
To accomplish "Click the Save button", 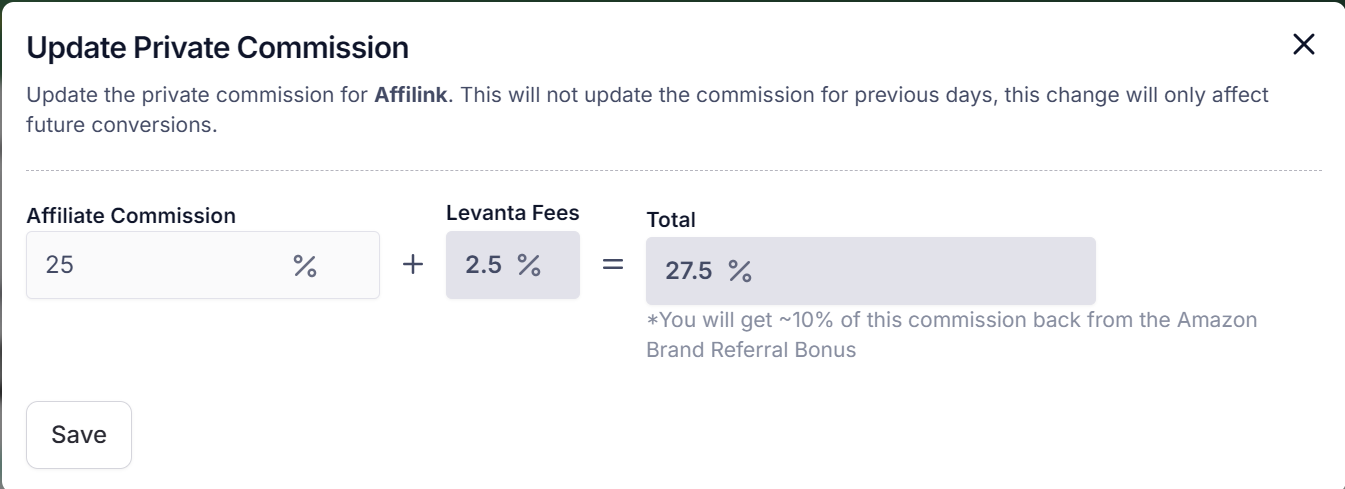I will click(79, 435).
